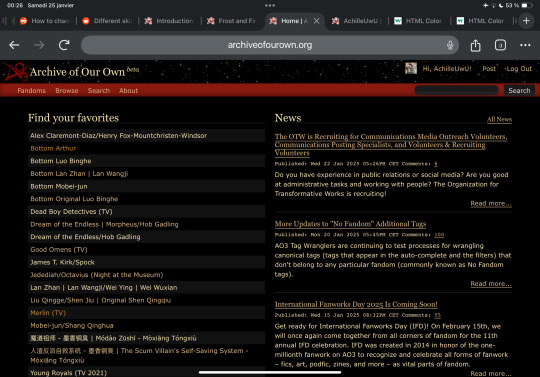This screenshot has width=540, height=377.
Task: Open the Bottom Luo Binghe tag
Action: coord(61,161)
